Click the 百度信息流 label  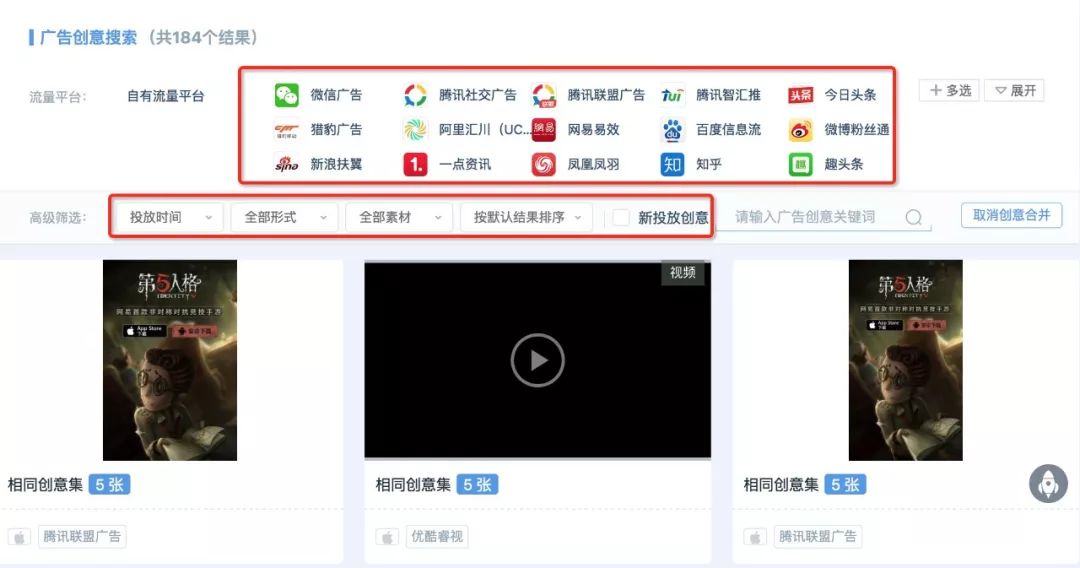(728, 129)
